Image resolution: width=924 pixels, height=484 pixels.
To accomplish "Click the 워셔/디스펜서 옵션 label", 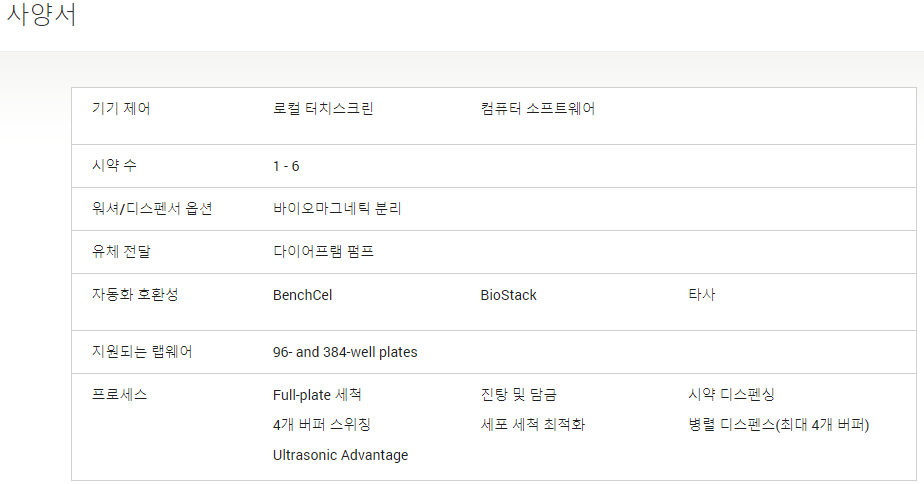I will pos(151,209).
